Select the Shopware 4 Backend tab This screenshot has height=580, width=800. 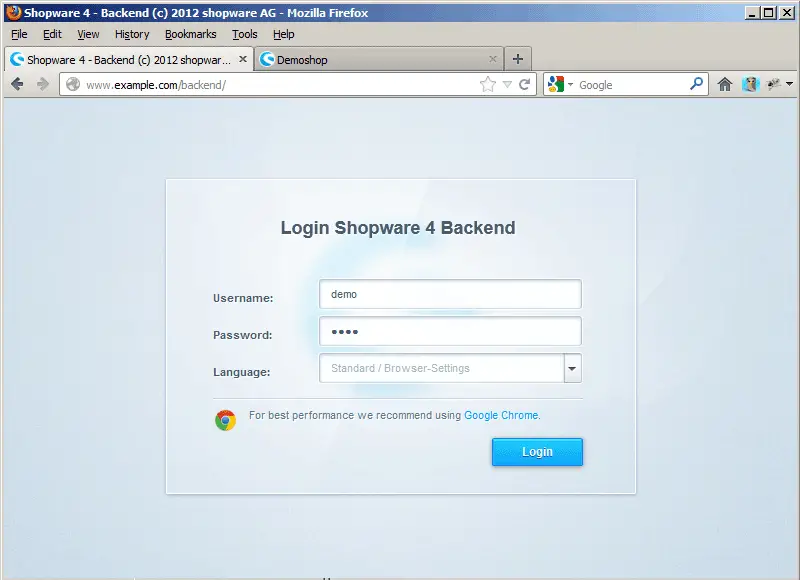(x=129, y=59)
